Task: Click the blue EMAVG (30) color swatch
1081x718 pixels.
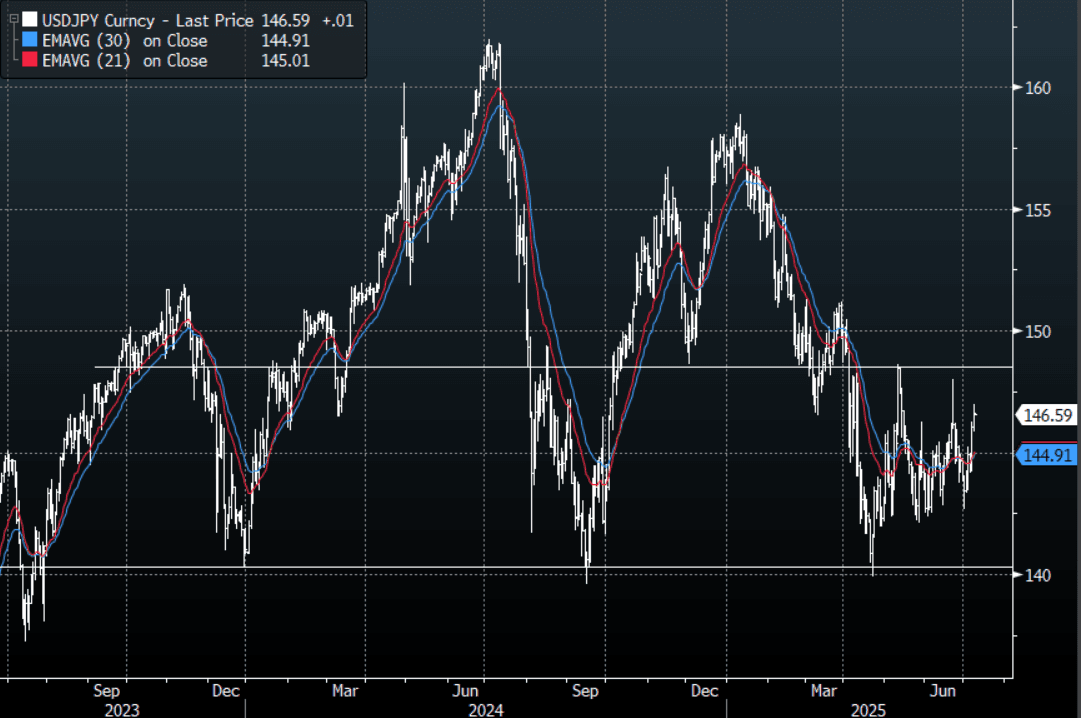Action: (x=30, y=40)
